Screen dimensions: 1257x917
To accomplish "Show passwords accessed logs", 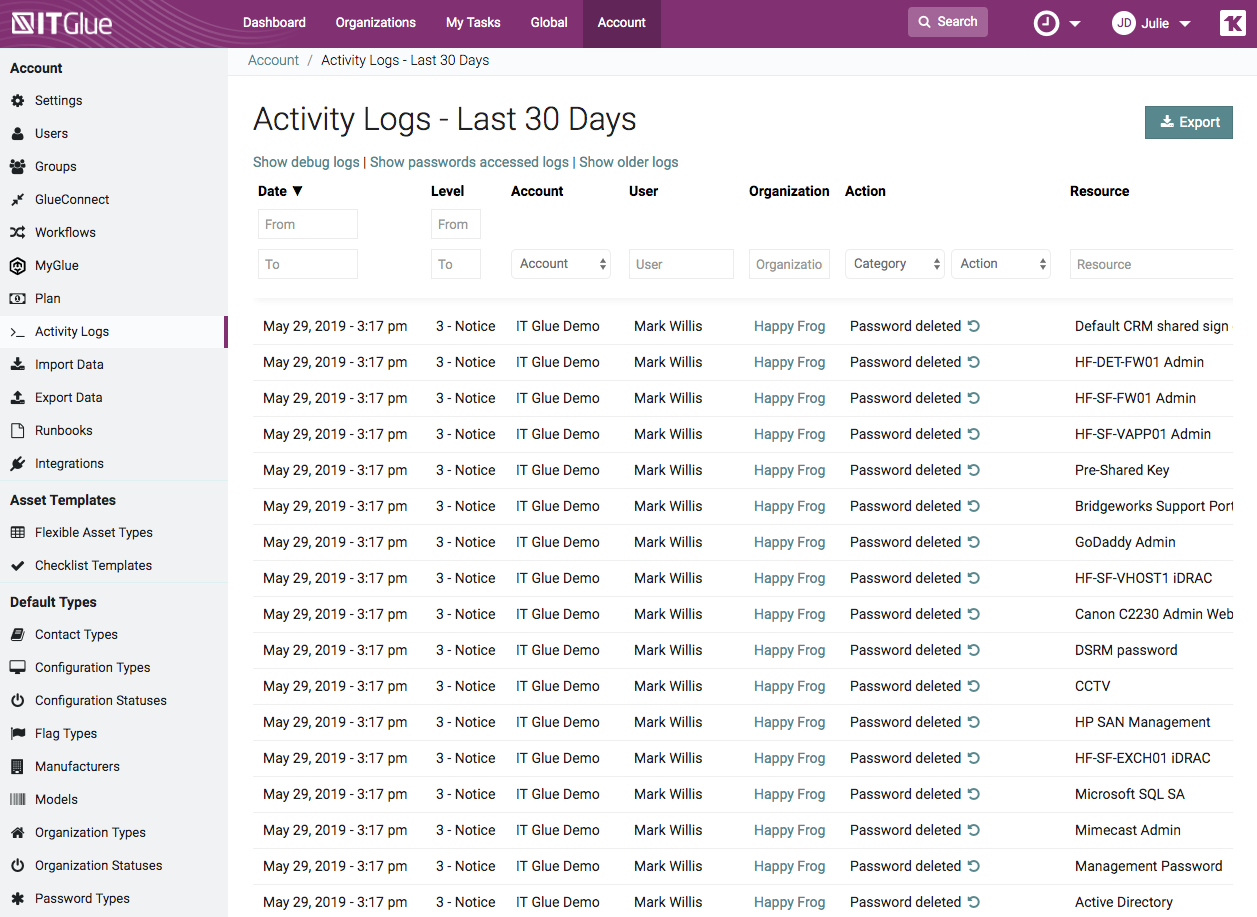I will click(x=468, y=161).
